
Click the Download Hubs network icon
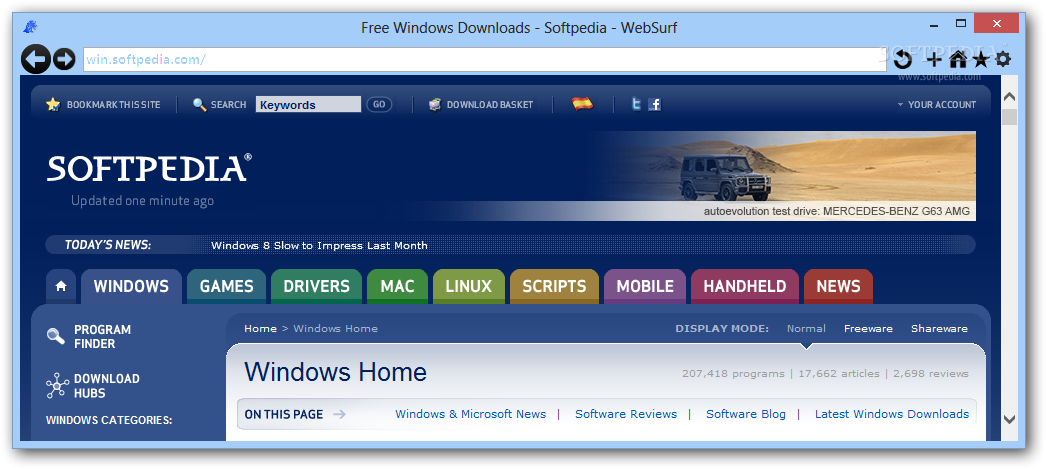point(57,386)
